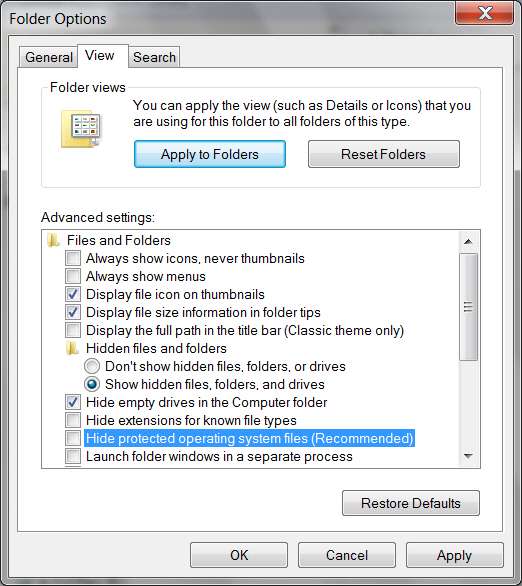Image resolution: width=522 pixels, height=586 pixels.
Task: Click the Folder views icon image
Action: tap(81, 129)
